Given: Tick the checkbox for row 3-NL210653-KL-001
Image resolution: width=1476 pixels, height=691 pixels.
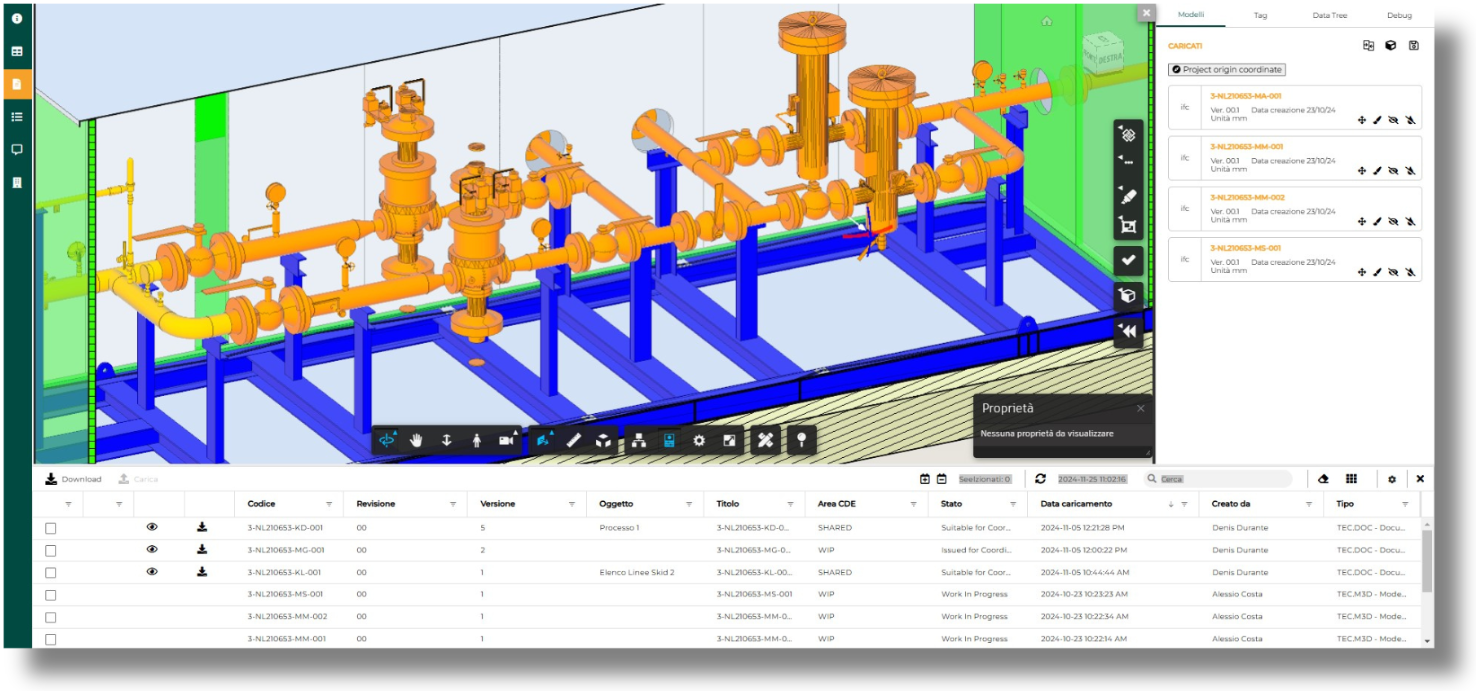Looking at the screenshot, I should tap(51, 573).
